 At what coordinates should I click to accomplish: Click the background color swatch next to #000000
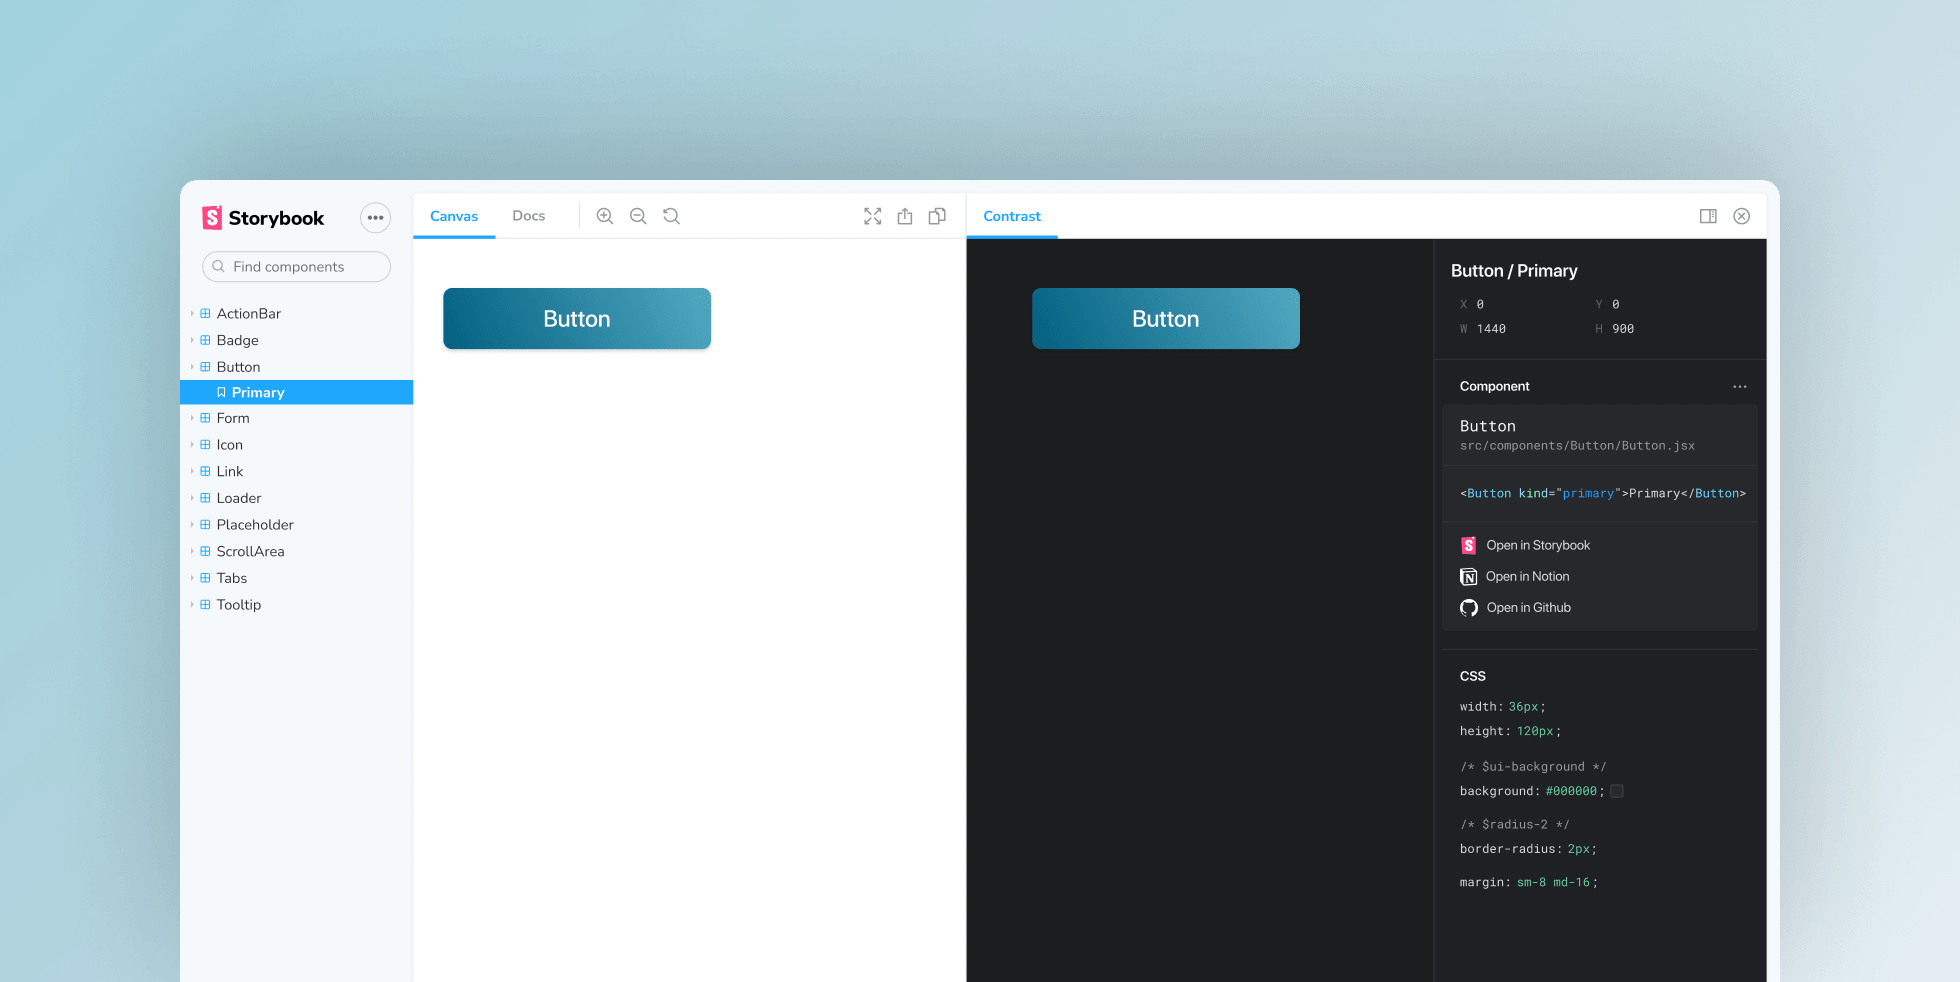[1617, 790]
